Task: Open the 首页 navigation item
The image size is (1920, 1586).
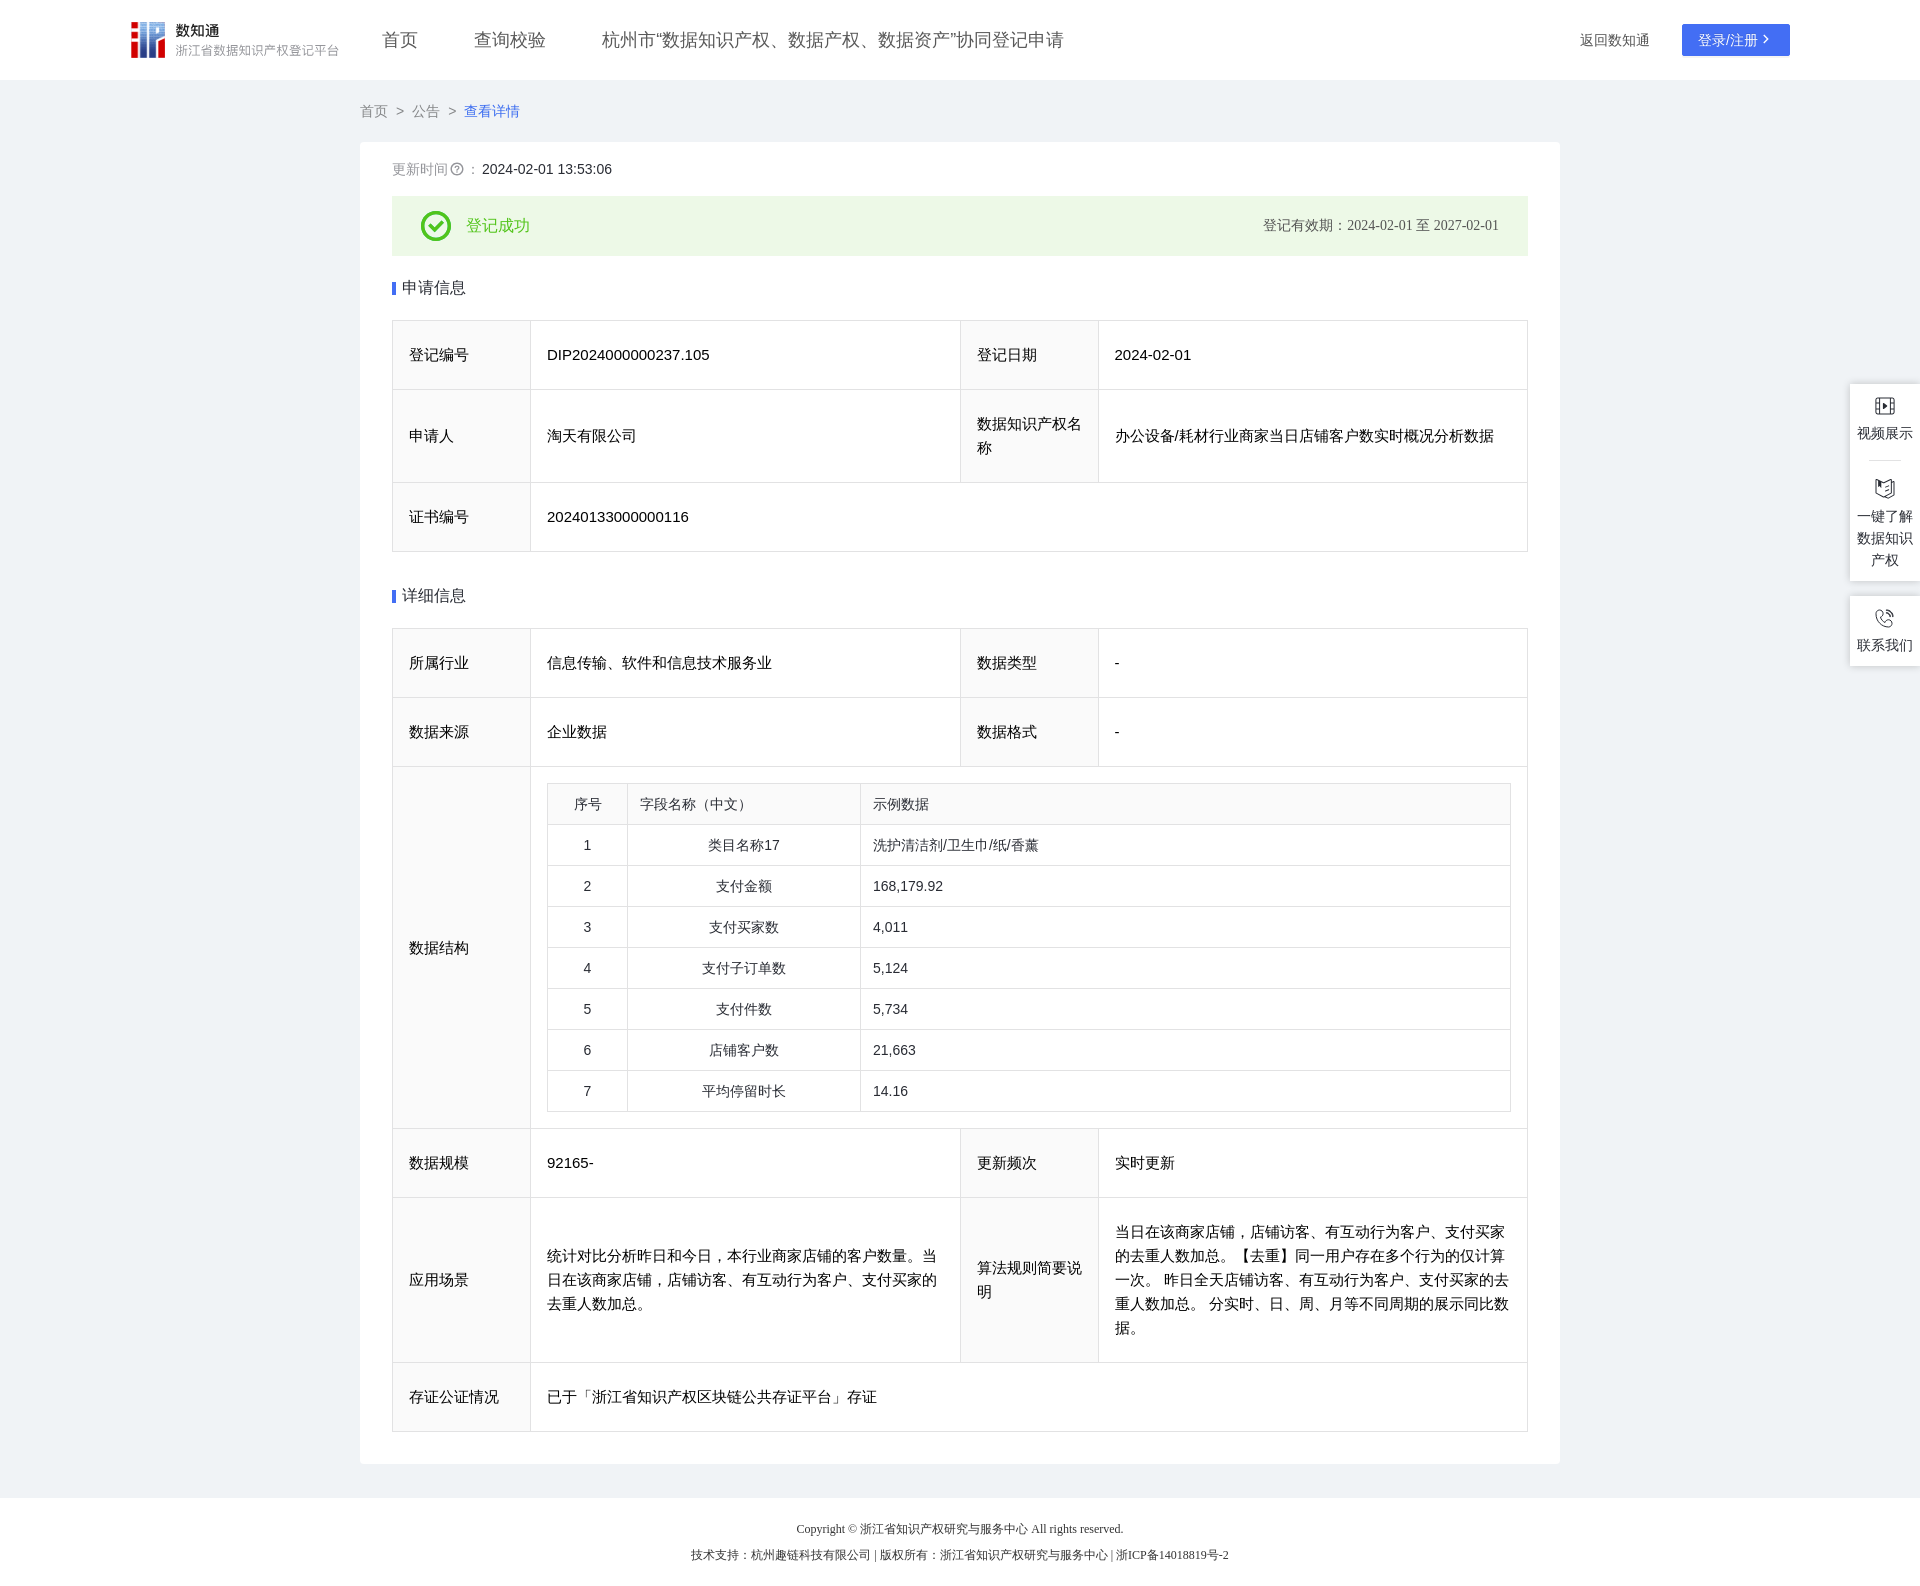Action: pyautogui.click(x=400, y=40)
